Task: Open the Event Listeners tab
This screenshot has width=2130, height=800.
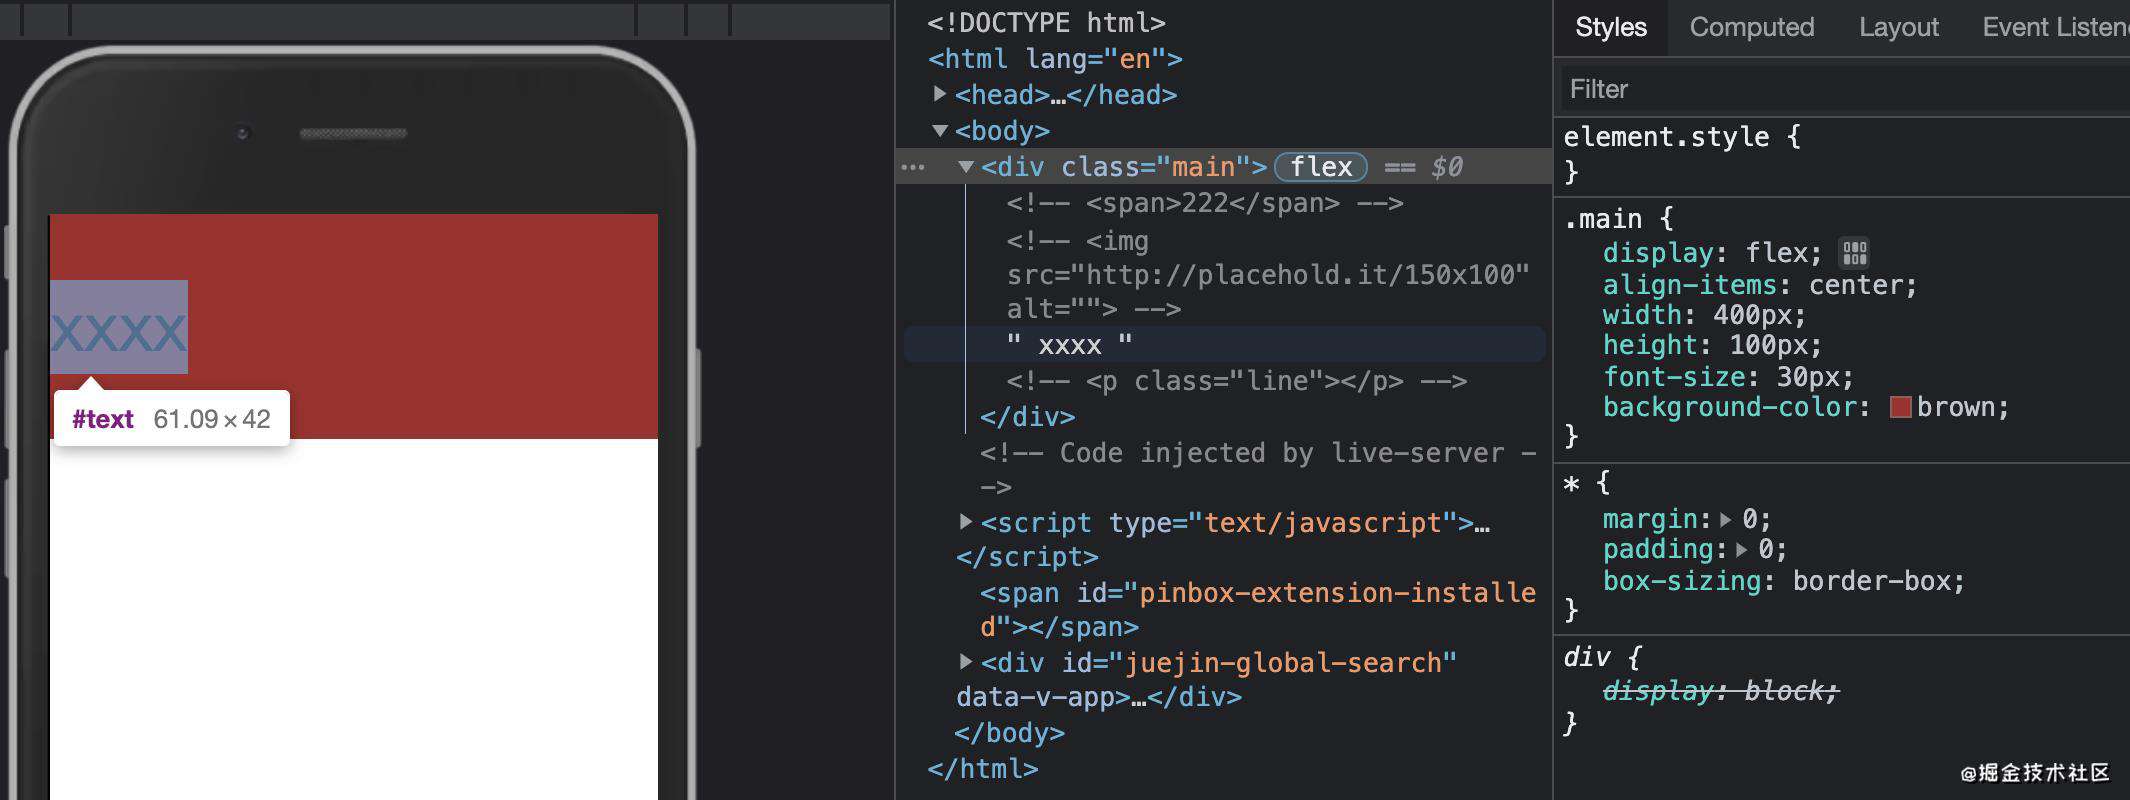Action: [x=2055, y=27]
